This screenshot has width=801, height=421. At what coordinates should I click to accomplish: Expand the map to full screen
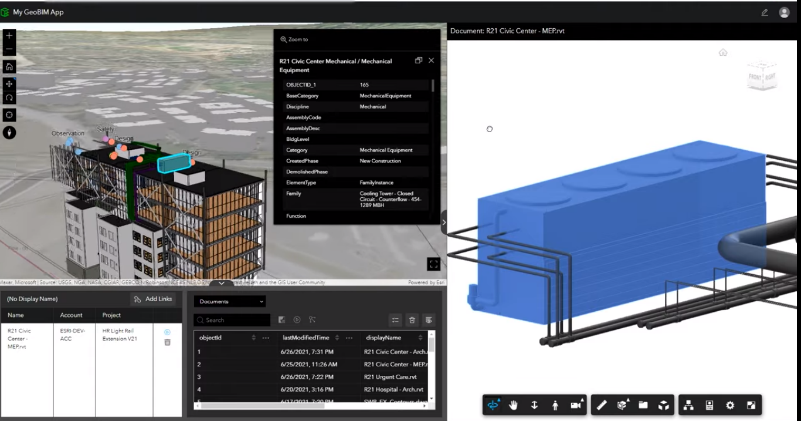point(433,264)
